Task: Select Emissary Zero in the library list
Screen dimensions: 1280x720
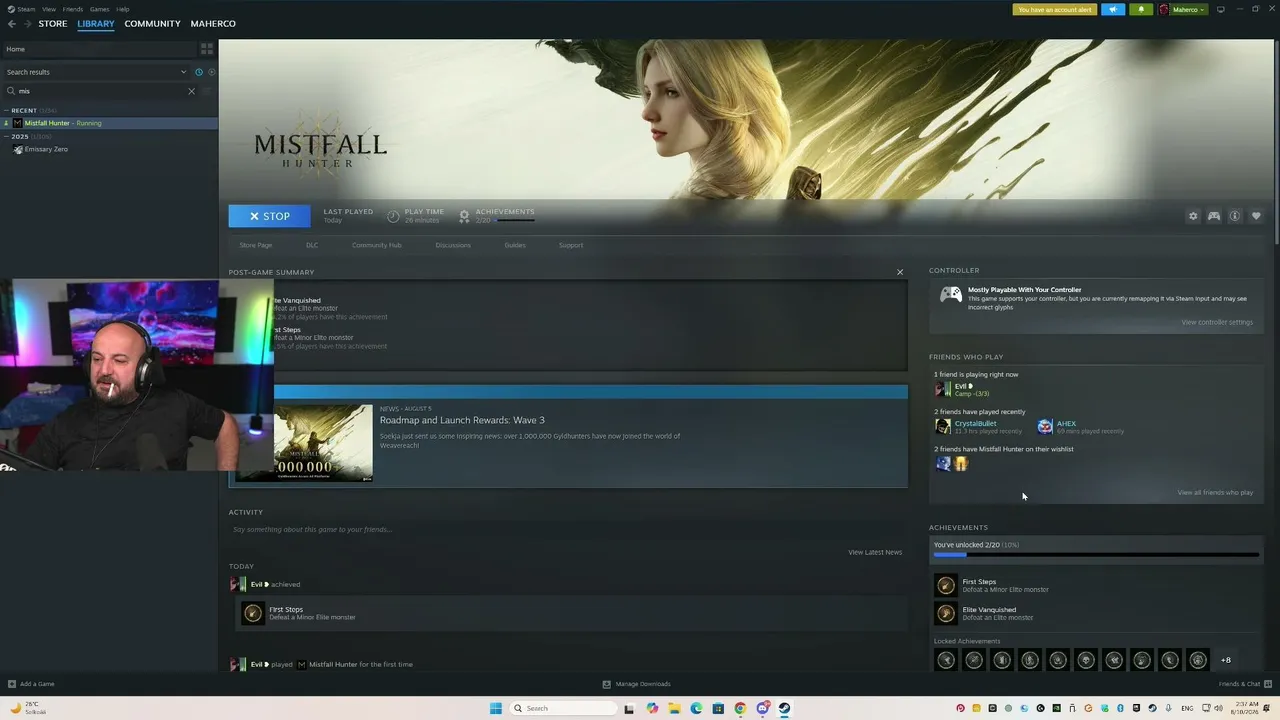Action: (x=46, y=149)
